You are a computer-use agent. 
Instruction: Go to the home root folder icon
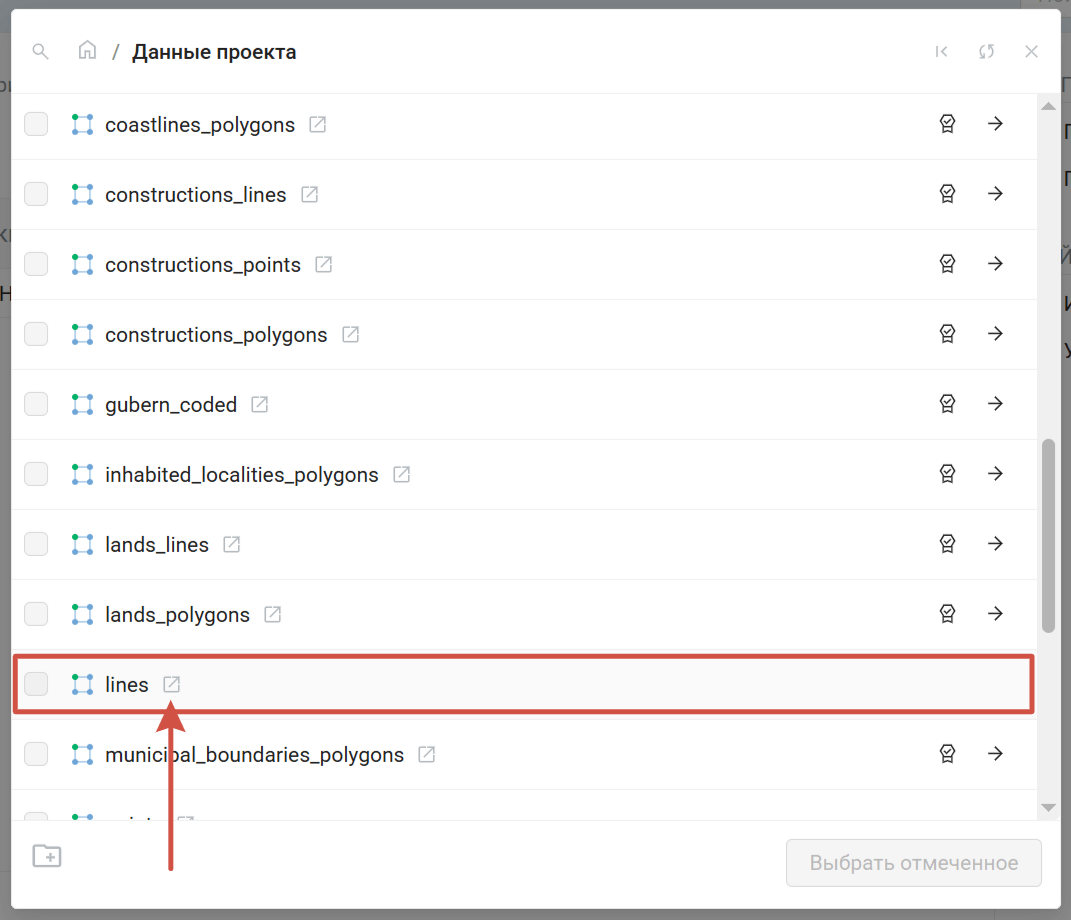pyautogui.click(x=88, y=51)
